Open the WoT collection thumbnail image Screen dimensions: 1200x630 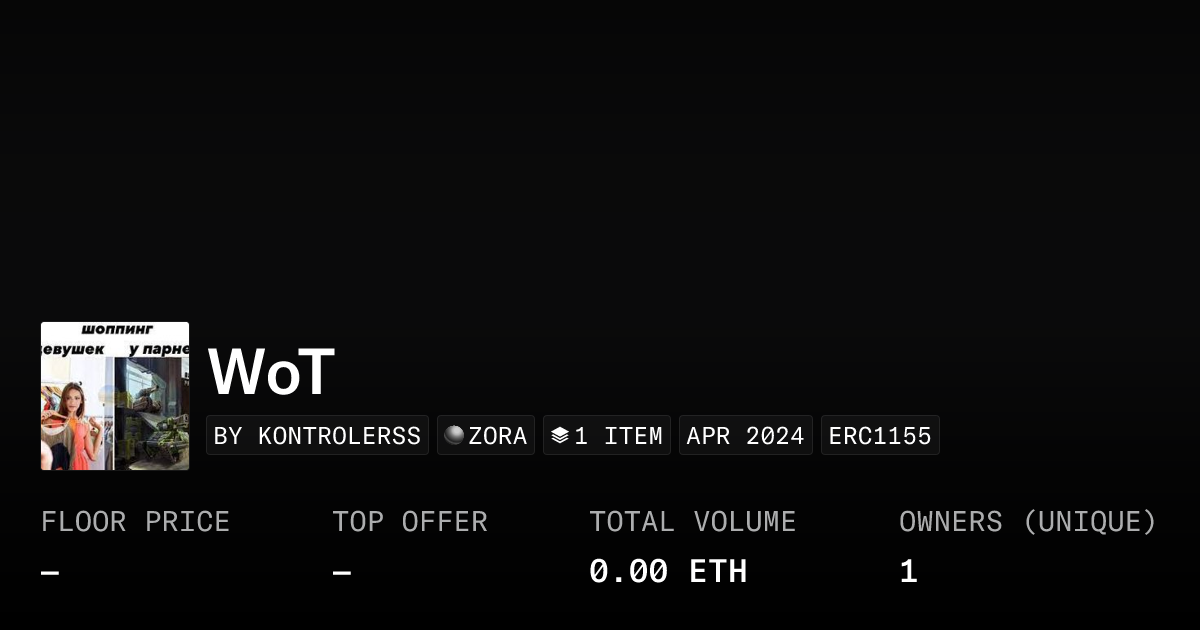coord(115,396)
